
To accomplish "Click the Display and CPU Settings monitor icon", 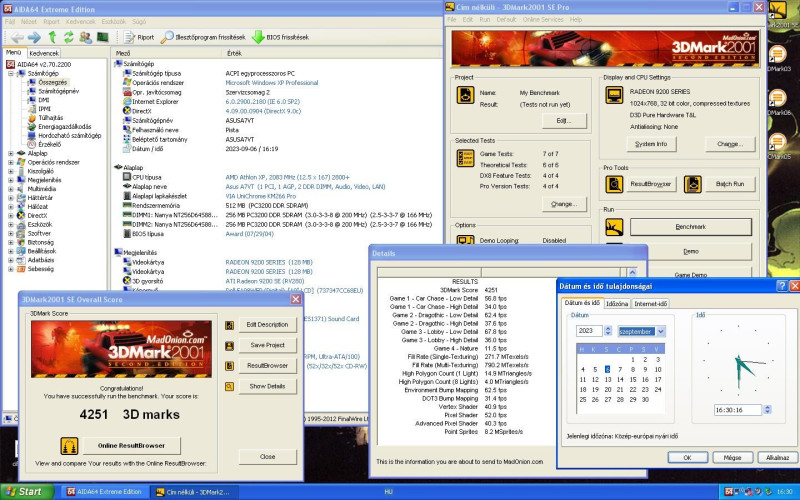I will pos(614,95).
